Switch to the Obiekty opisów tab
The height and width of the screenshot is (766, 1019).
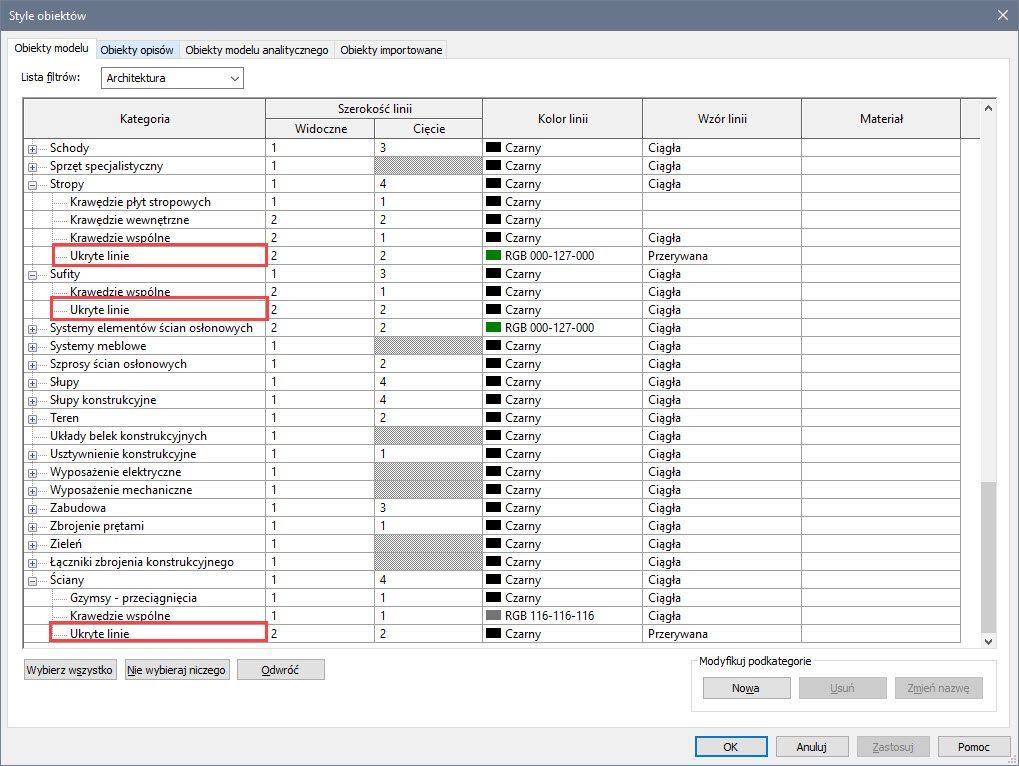click(x=137, y=50)
